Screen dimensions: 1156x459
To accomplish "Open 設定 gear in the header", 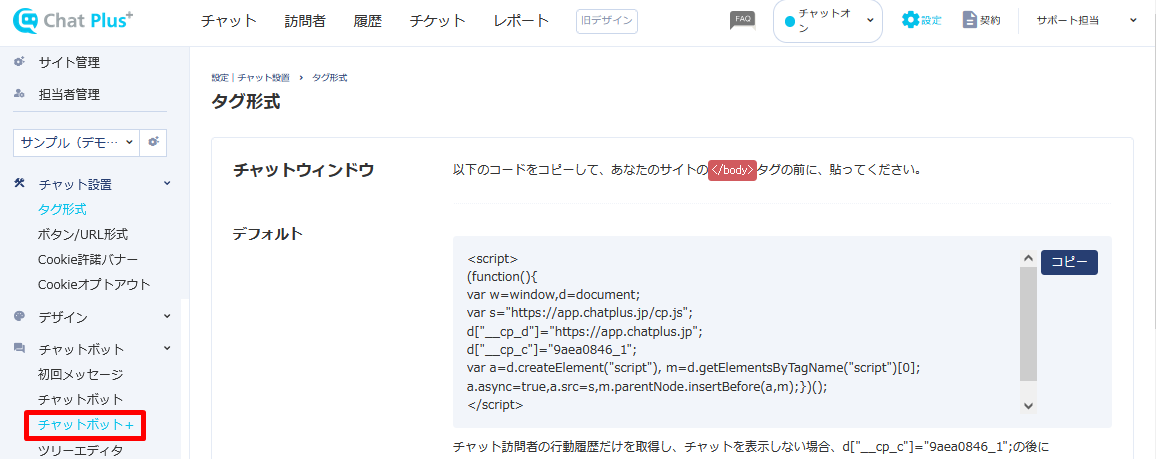I will coord(922,21).
